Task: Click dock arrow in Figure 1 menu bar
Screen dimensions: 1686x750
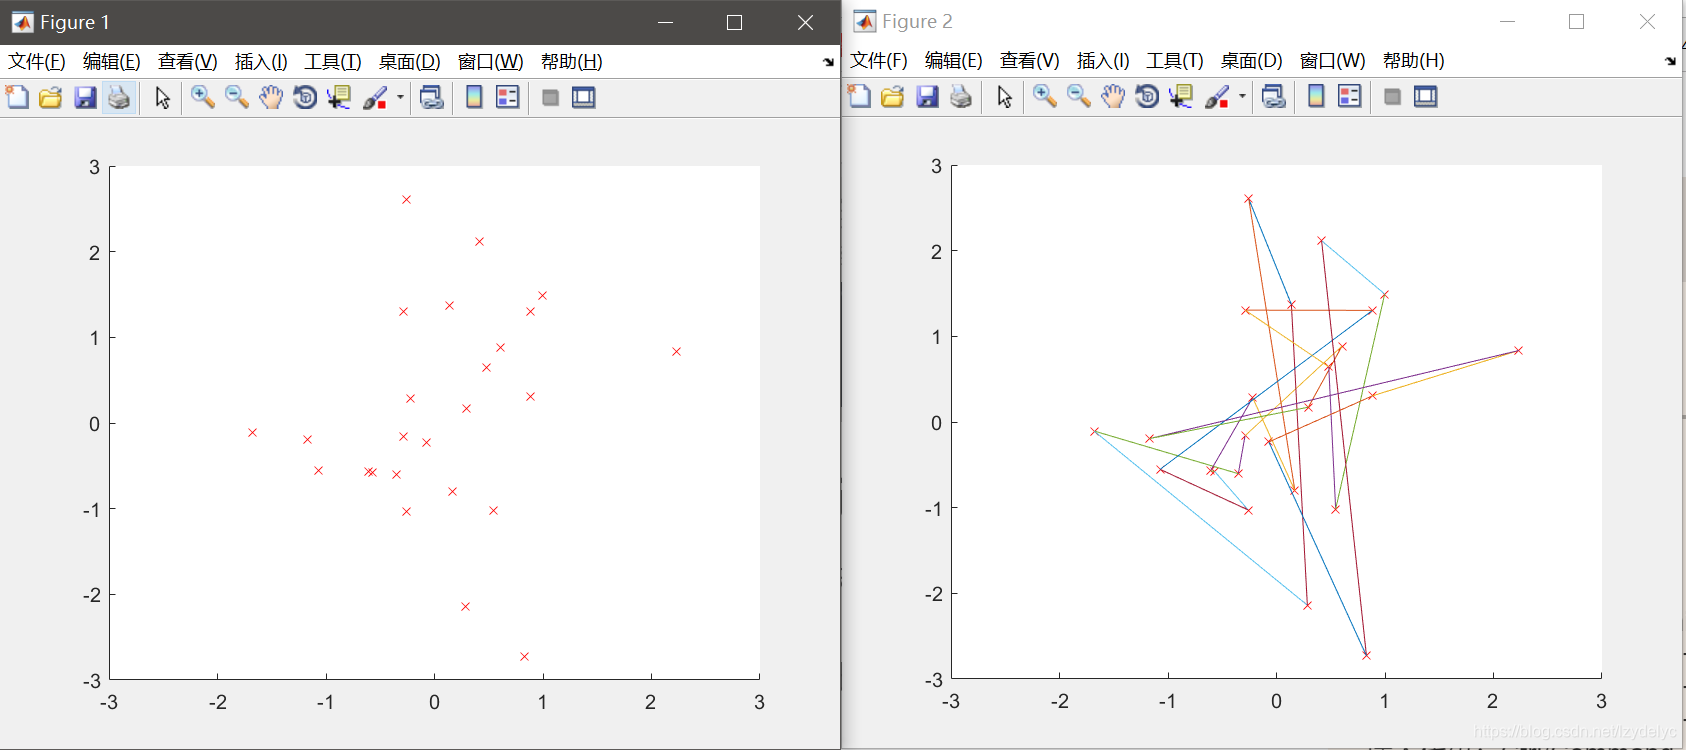Action: pos(828,62)
